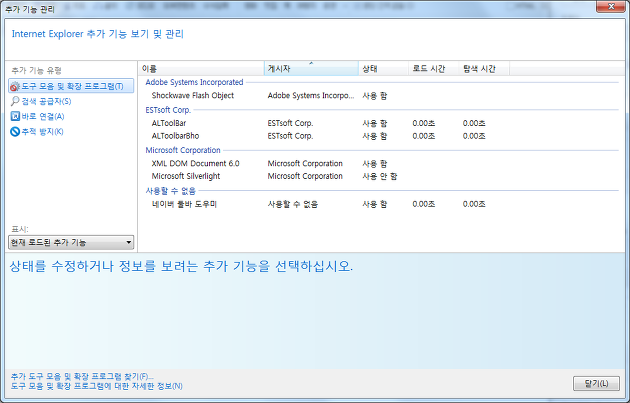Click ALToolBar's ESTsoft Corp. publisher cell
The width and height of the screenshot is (630, 403).
tap(290, 123)
